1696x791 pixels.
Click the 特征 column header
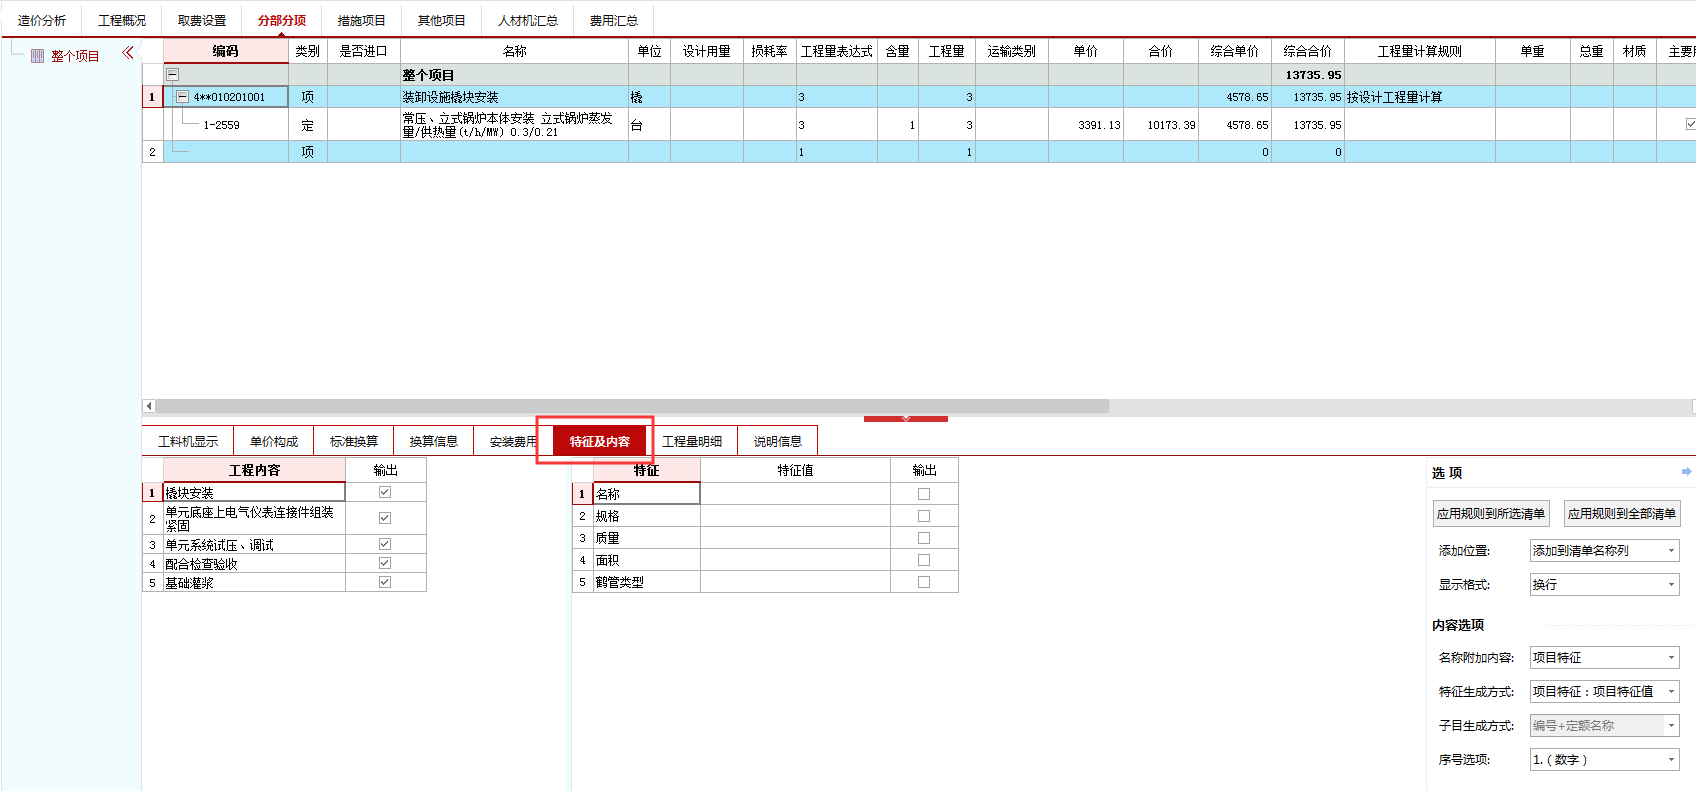tap(646, 470)
